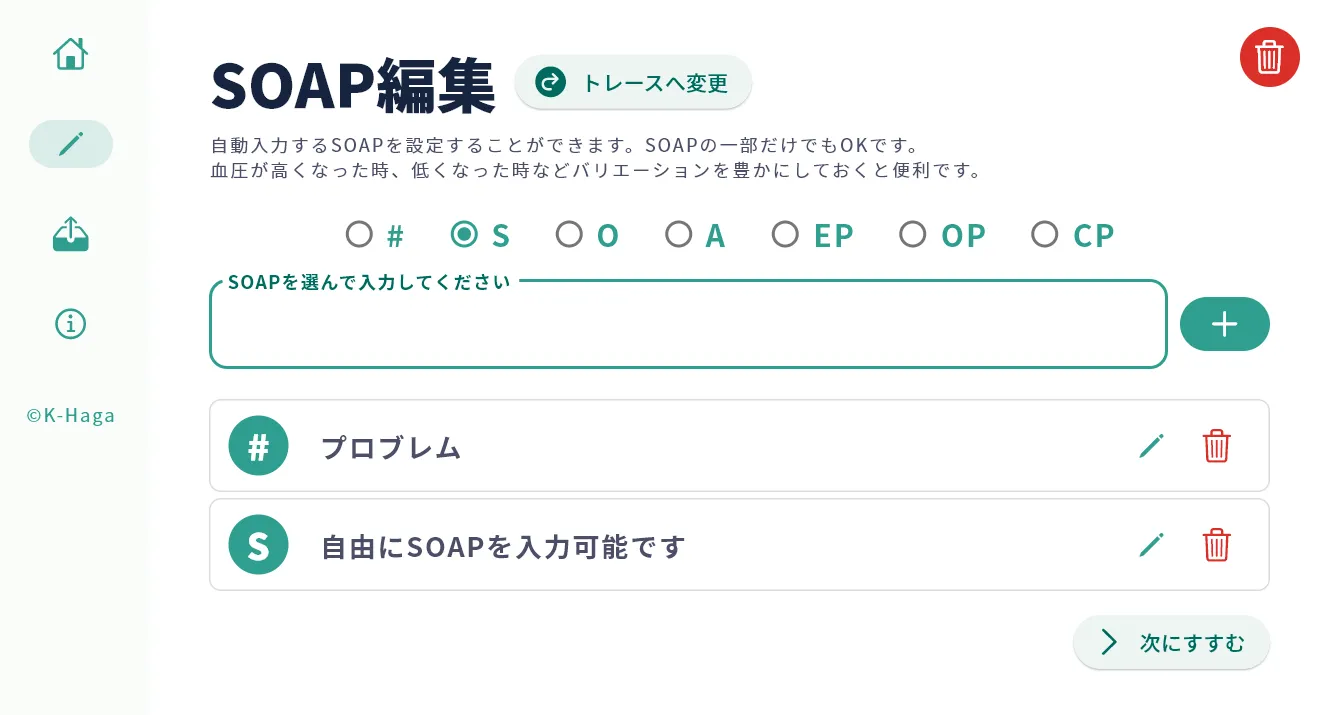Delete the 自由にSOAPを入力可能です entry

point(1216,544)
